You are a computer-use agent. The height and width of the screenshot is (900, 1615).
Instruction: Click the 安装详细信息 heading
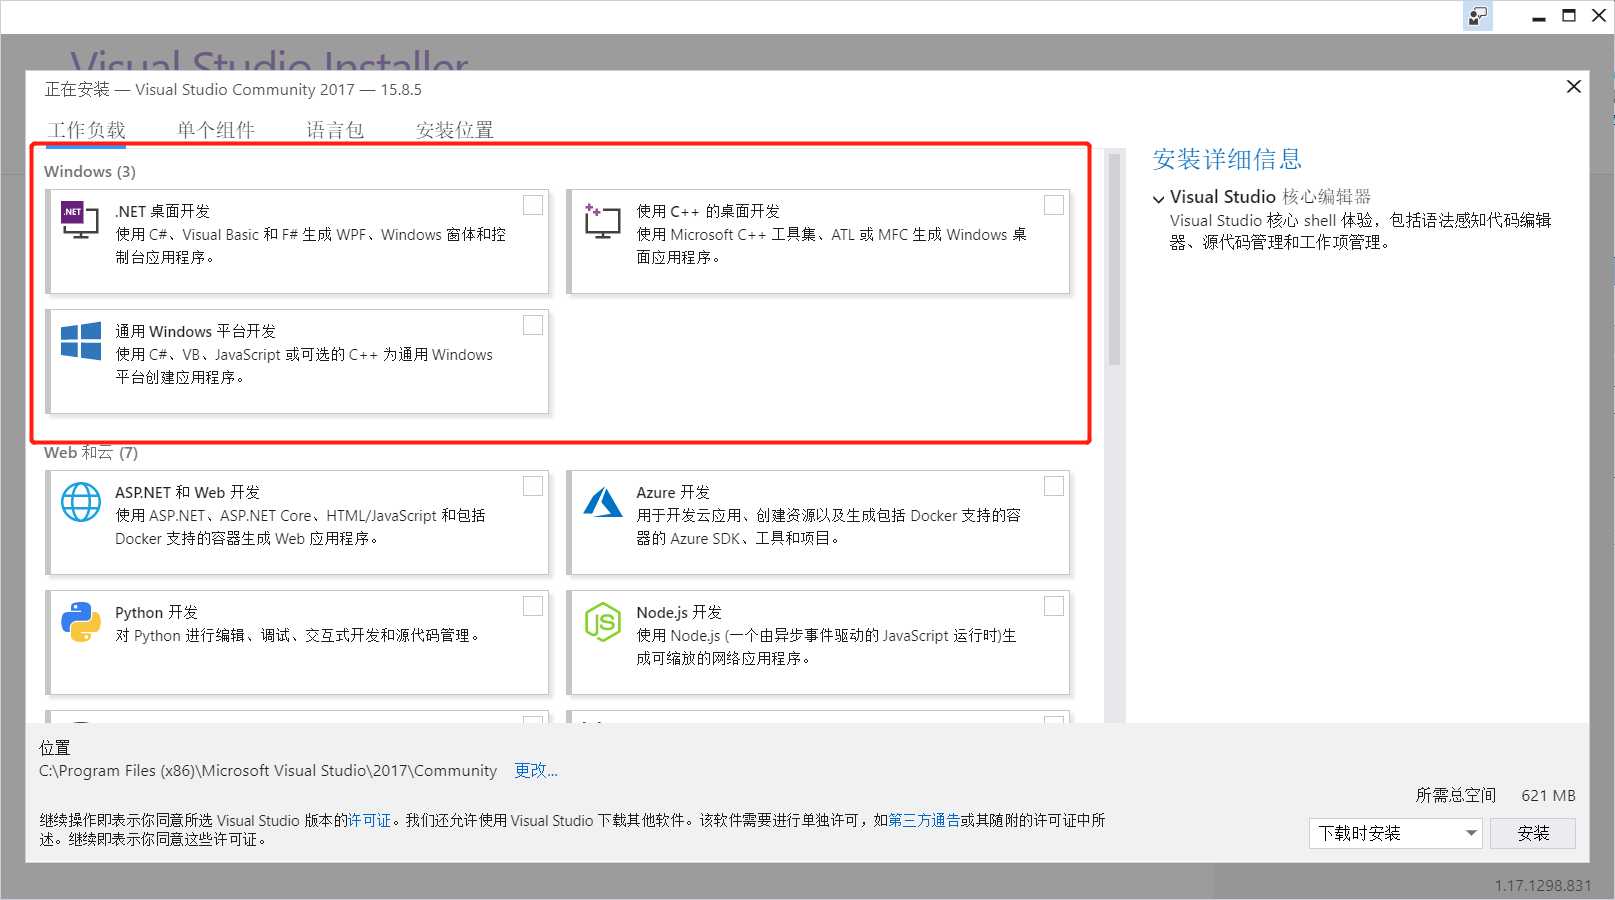[x=1227, y=159]
